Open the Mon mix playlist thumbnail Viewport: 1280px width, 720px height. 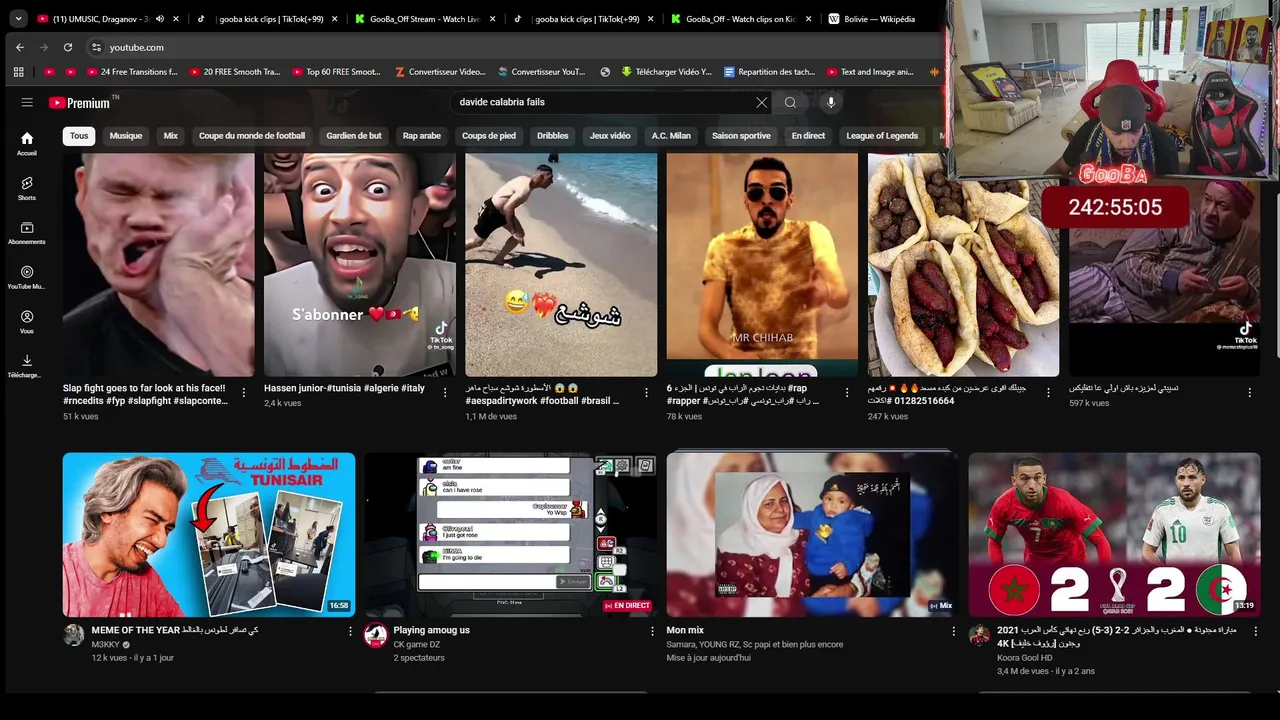pos(812,535)
